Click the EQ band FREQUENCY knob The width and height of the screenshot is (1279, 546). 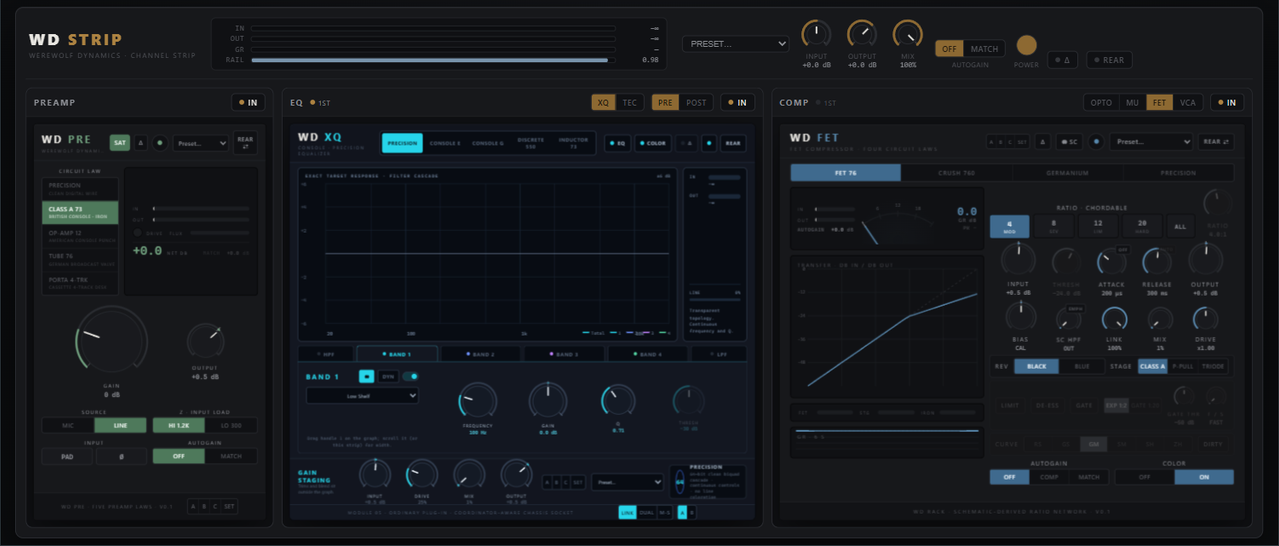tap(477, 401)
